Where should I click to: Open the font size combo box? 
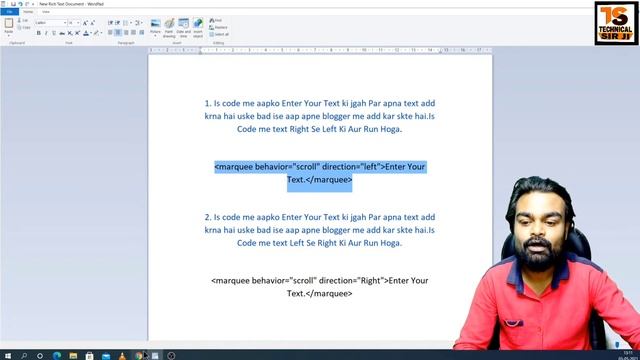pos(74,23)
